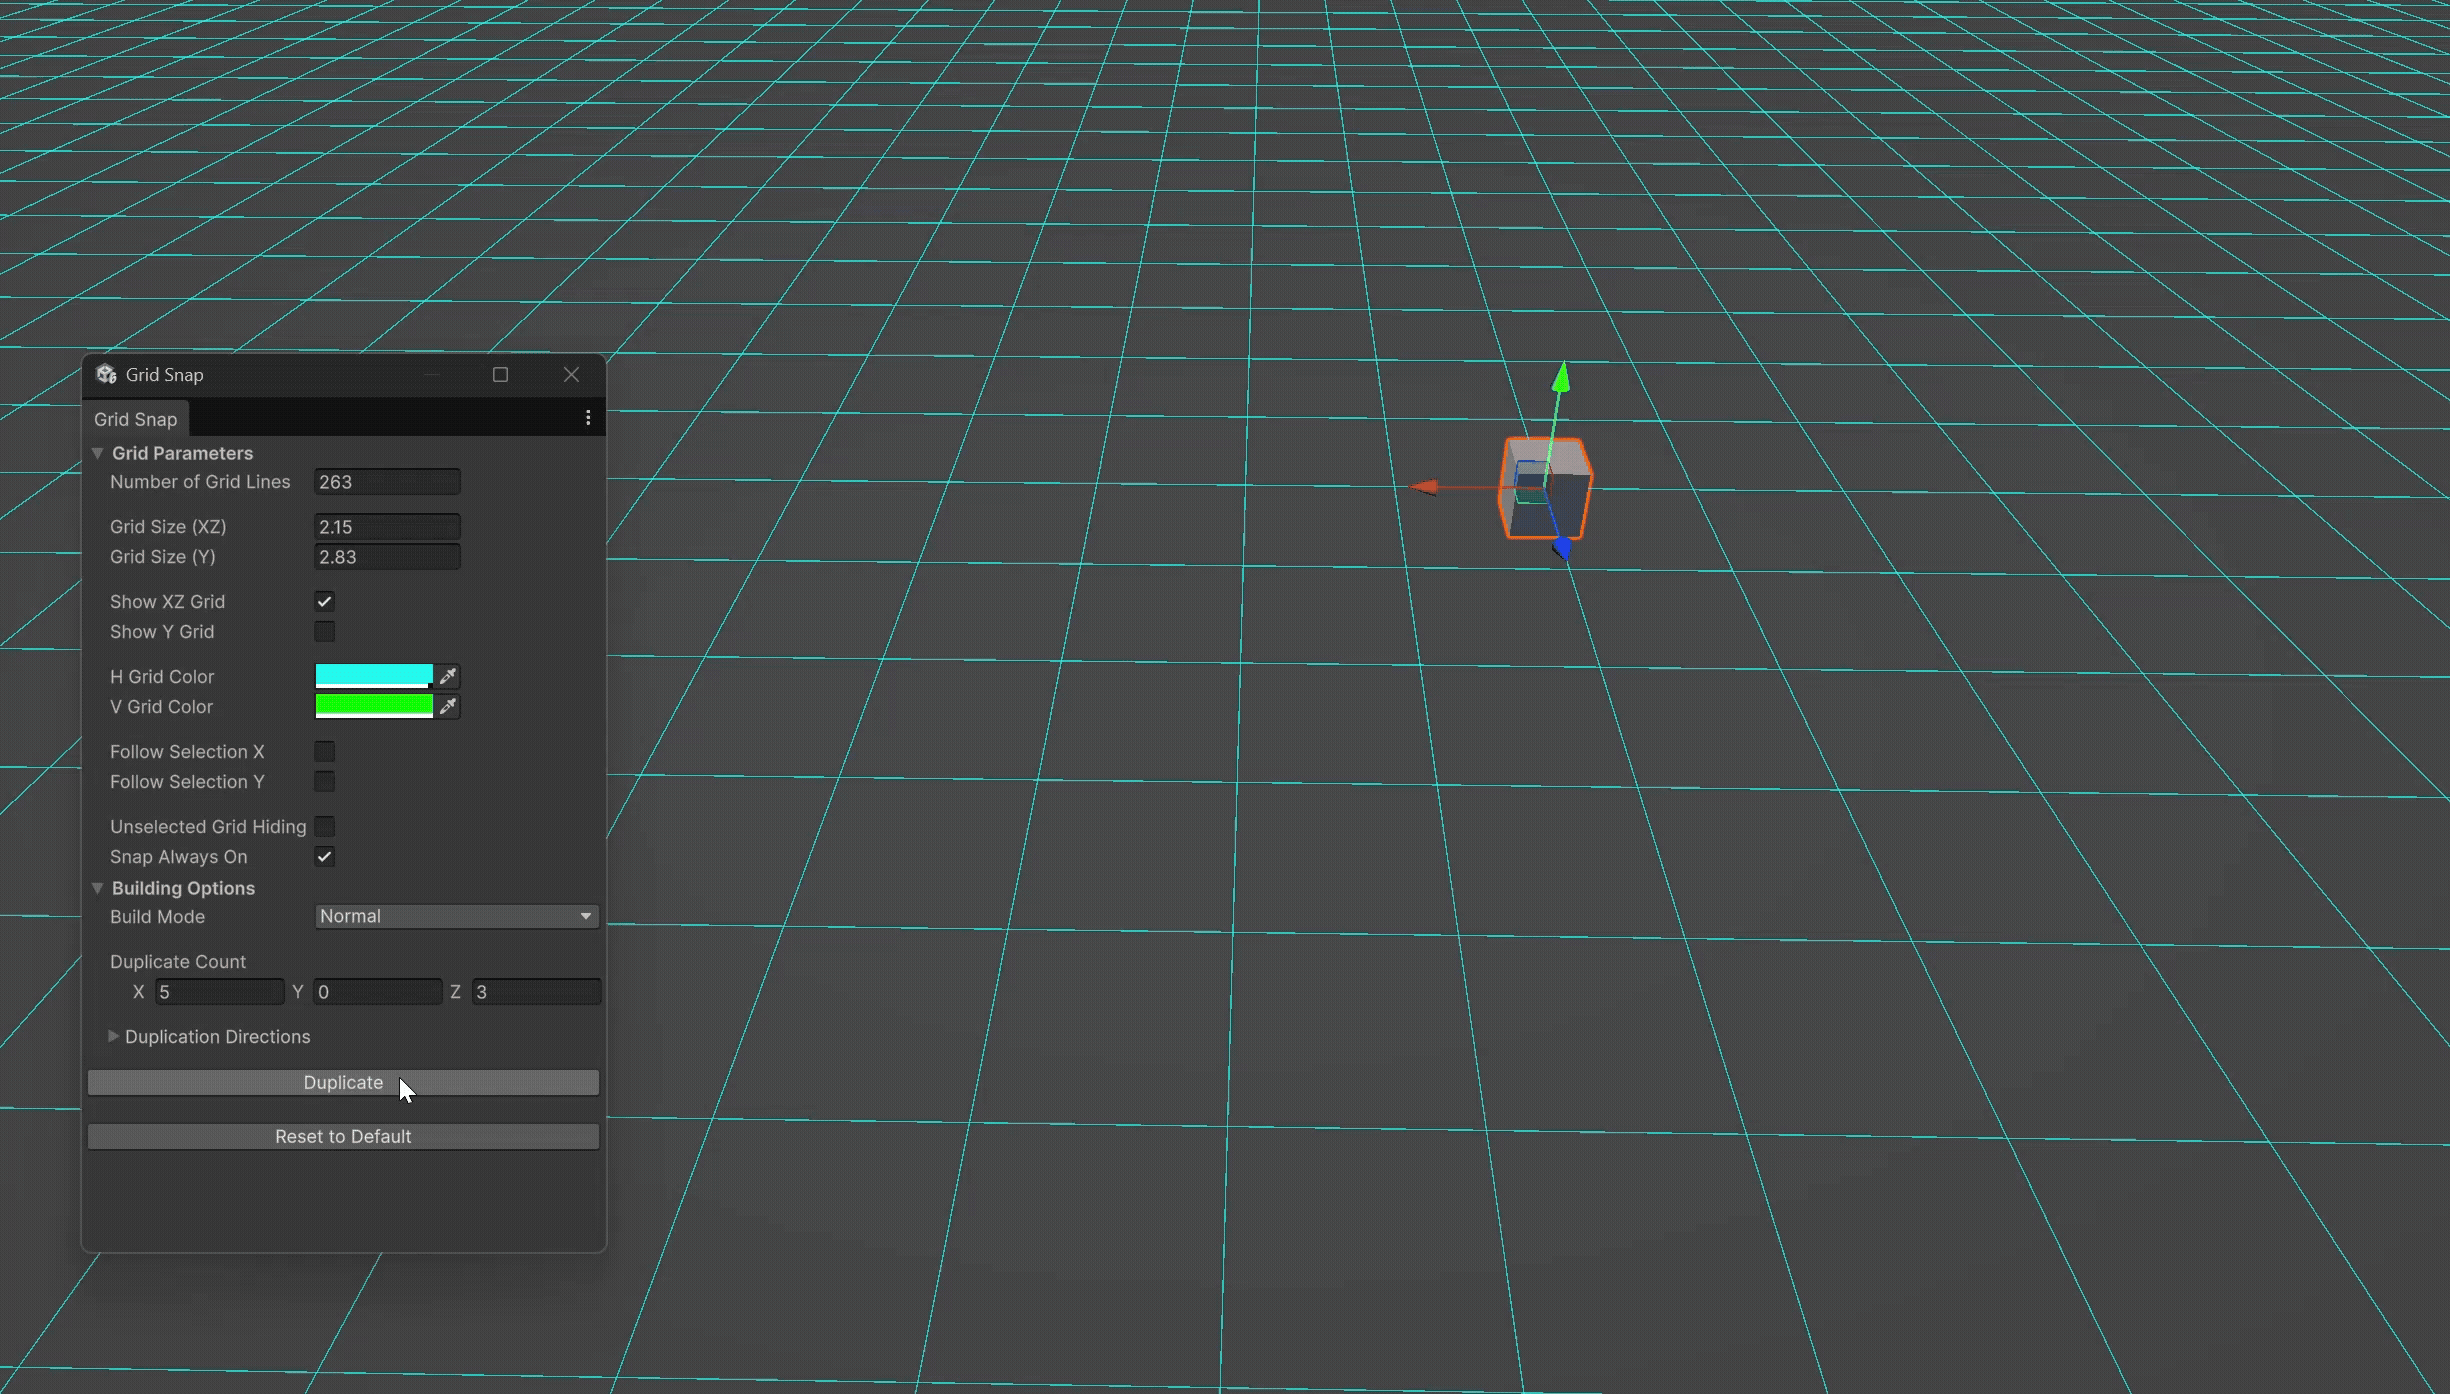Toggle Unselected Grid Hiding checkbox

tap(324, 826)
